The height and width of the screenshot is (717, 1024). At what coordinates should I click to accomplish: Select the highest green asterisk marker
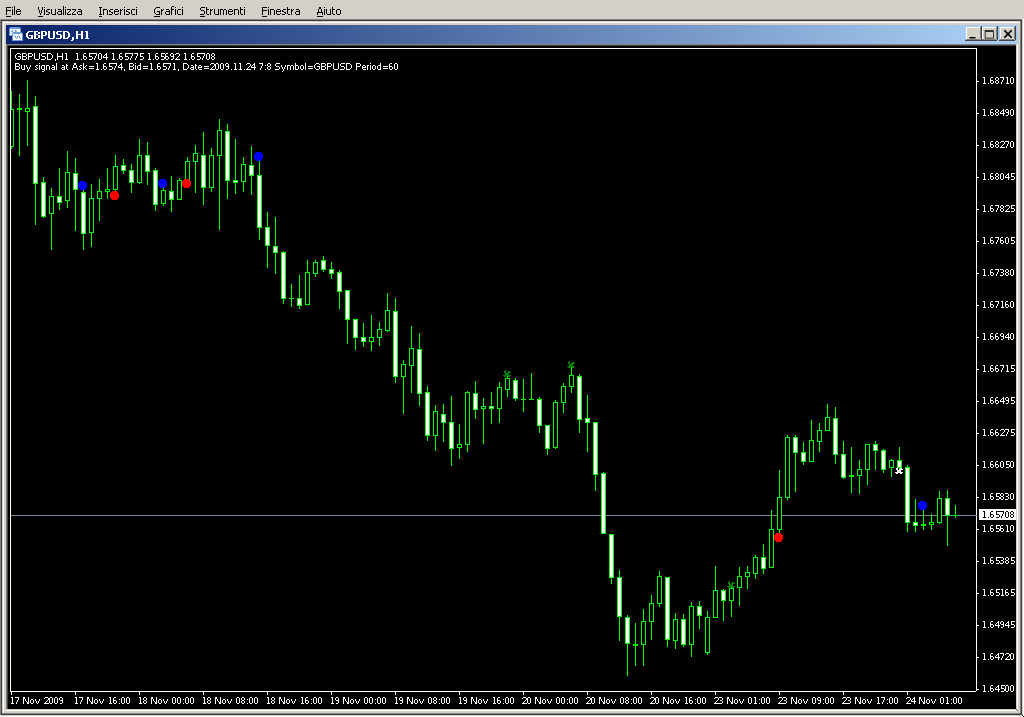coord(571,365)
